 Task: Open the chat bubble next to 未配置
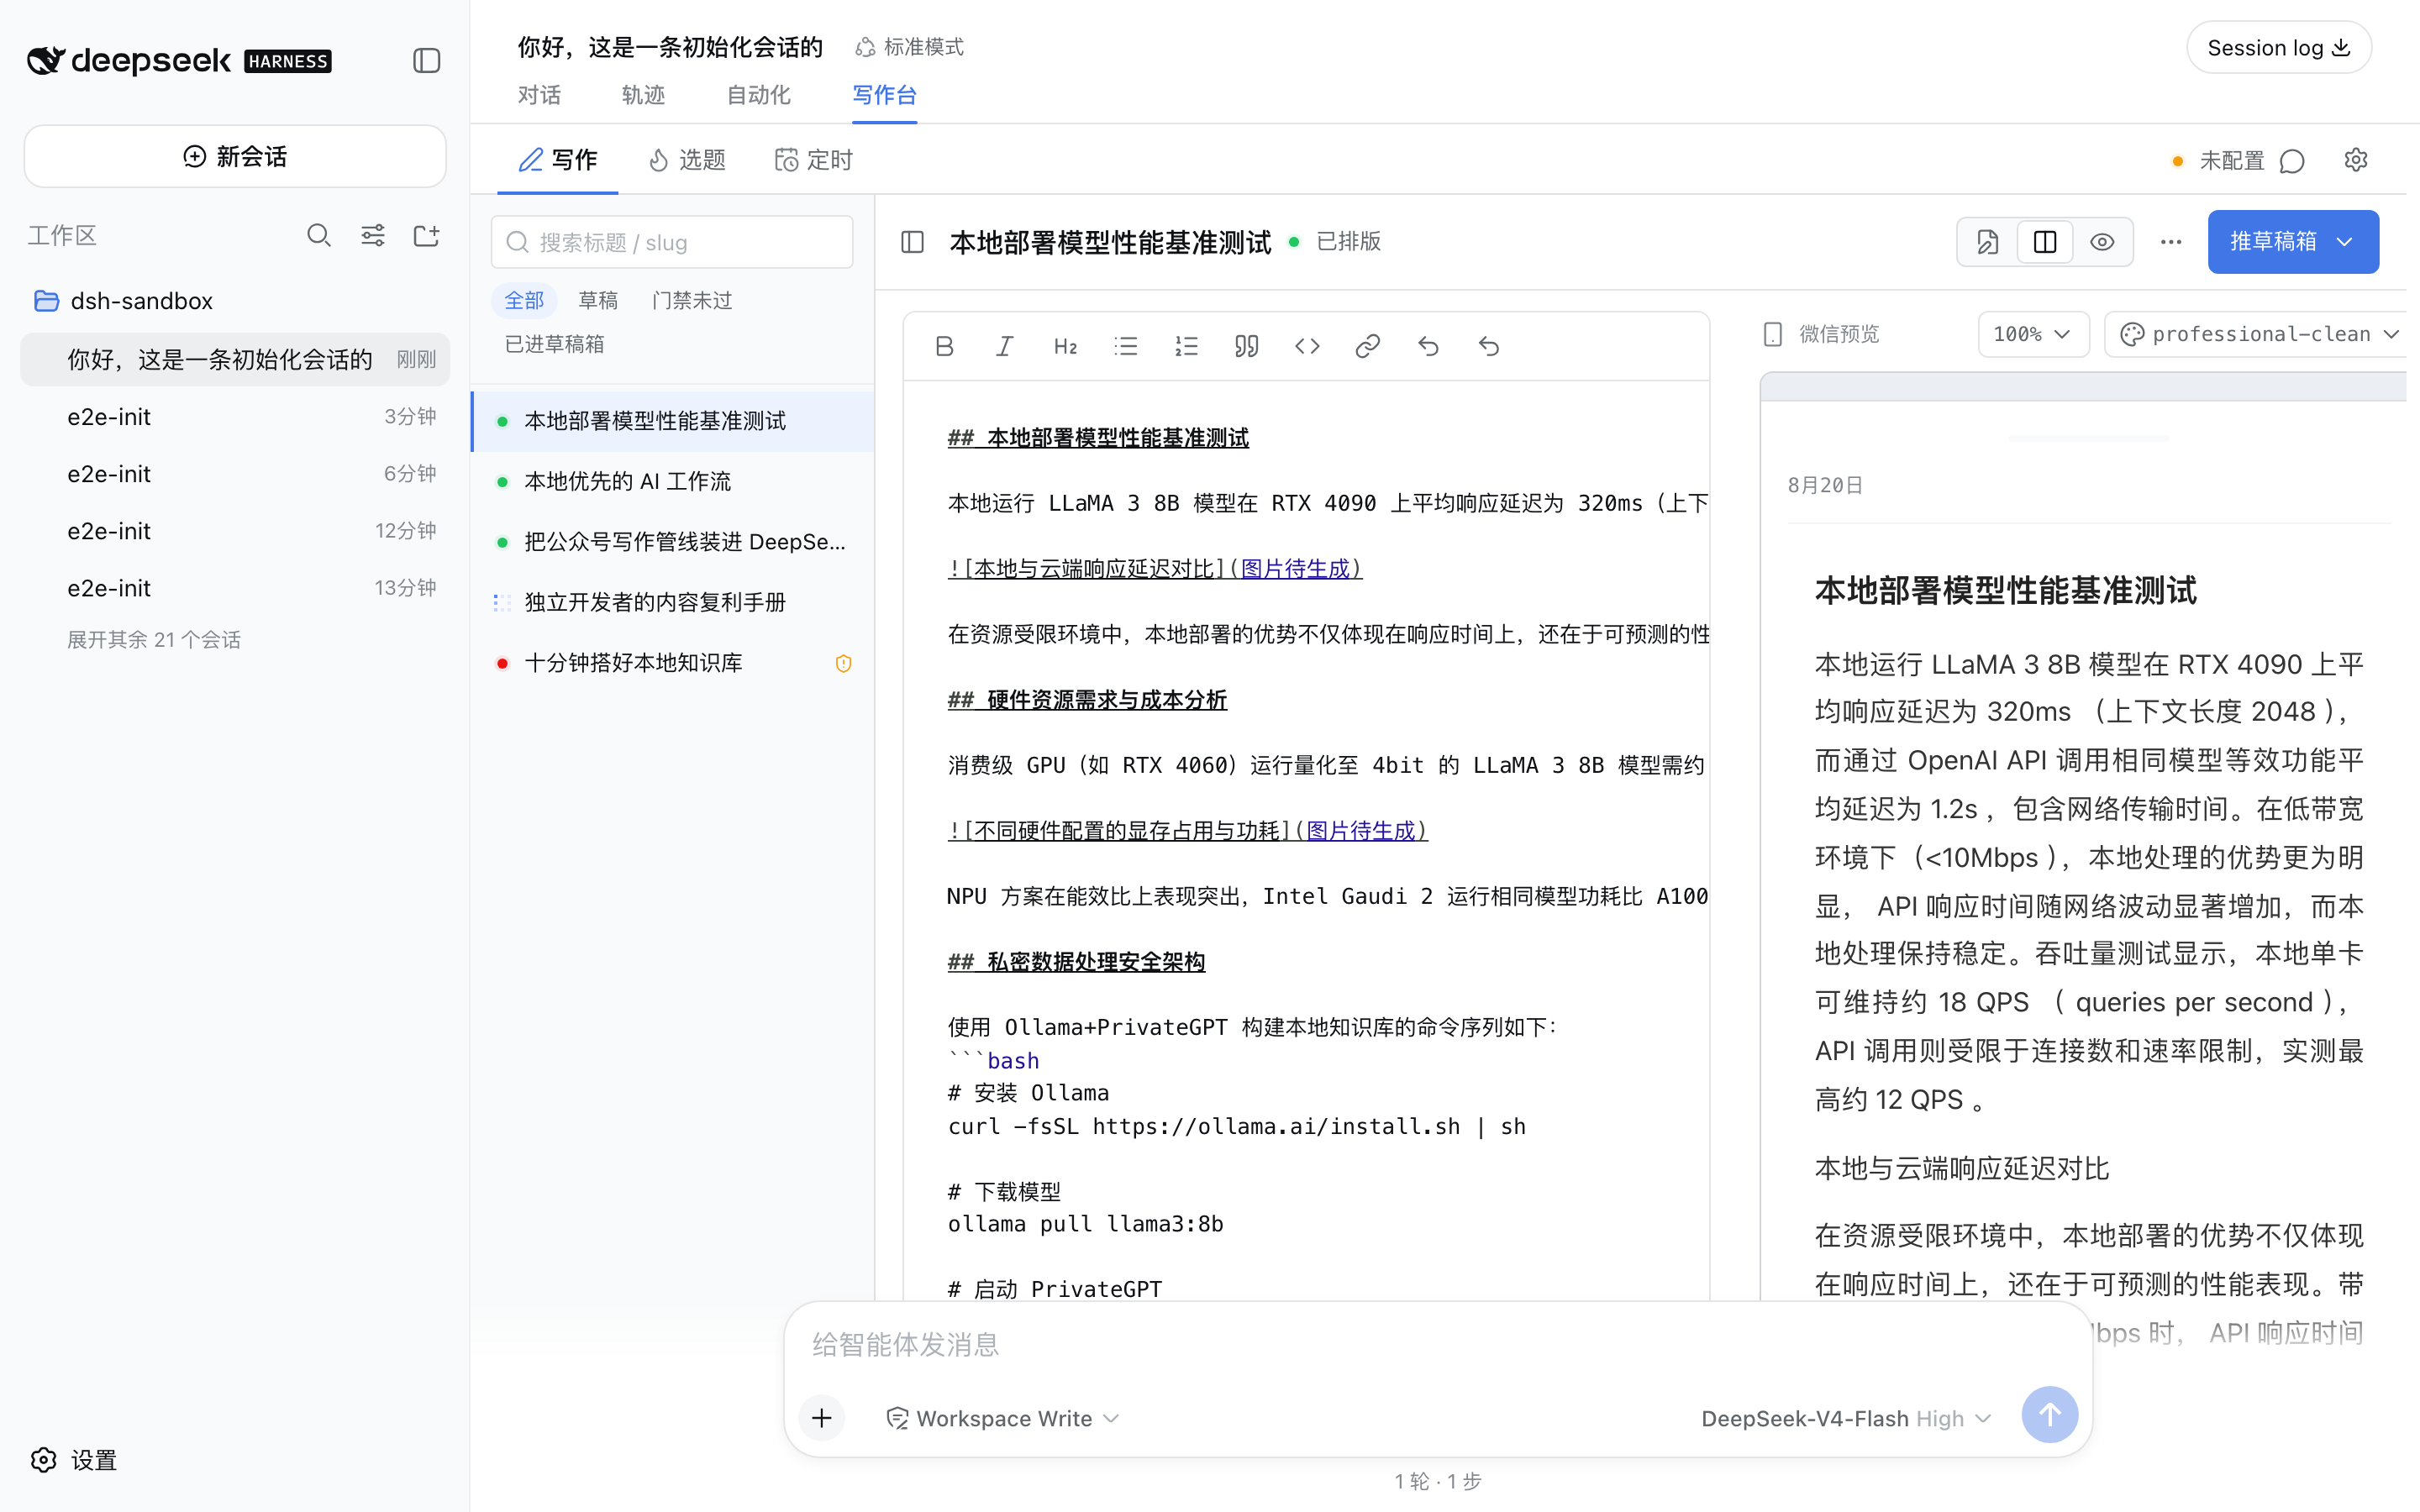(x=2292, y=161)
